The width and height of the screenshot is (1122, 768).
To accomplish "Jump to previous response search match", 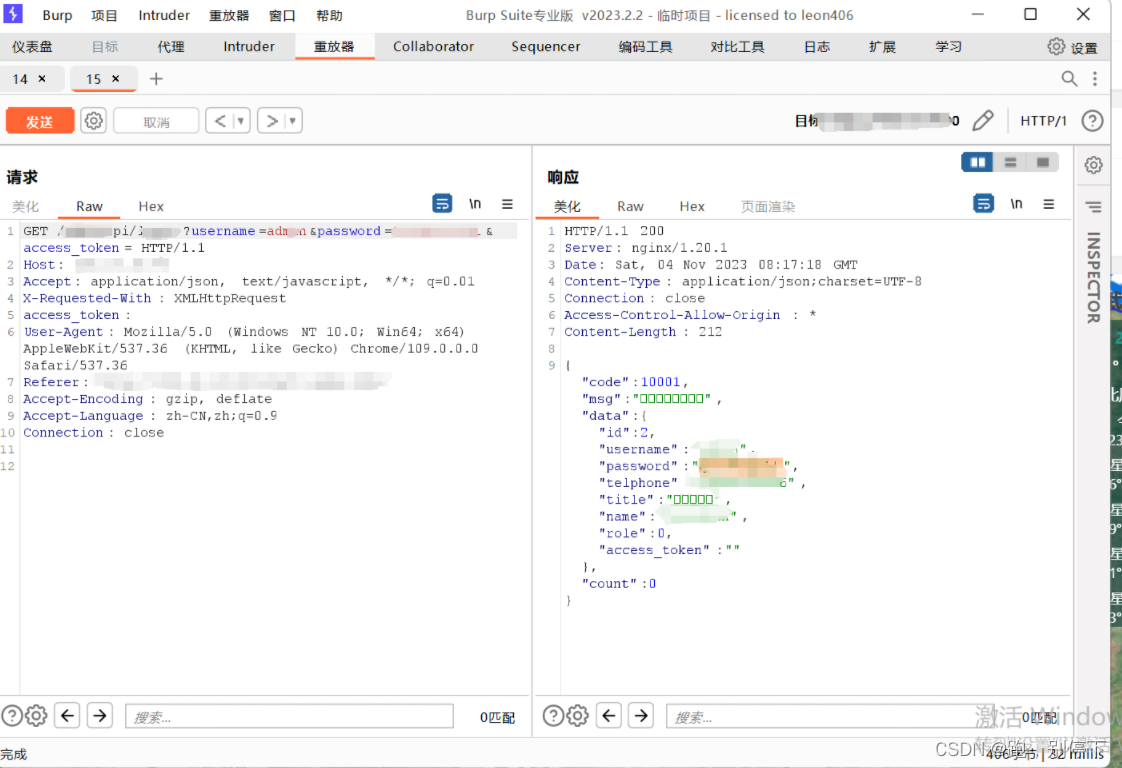I will [x=609, y=715].
